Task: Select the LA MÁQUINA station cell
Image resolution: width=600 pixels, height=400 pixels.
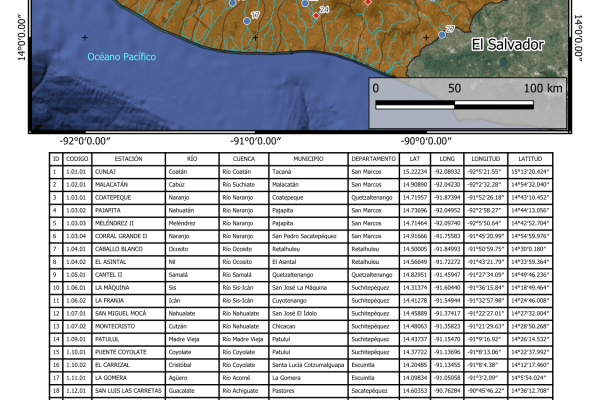Action: click(x=129, y=288)
